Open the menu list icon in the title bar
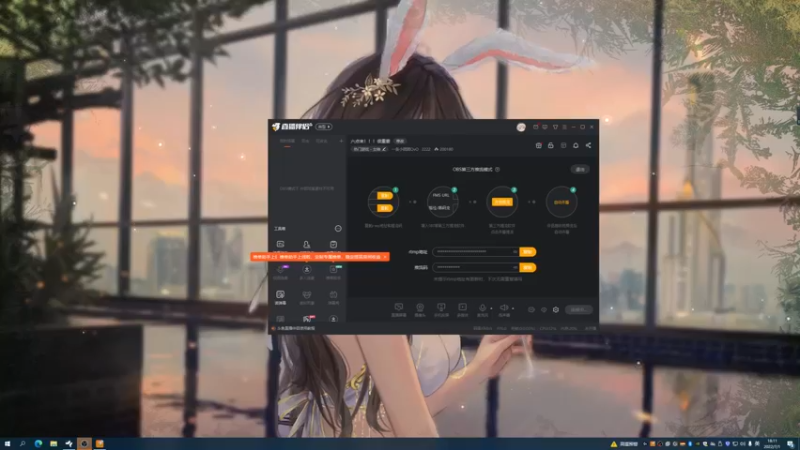 (x=564, y=127)
